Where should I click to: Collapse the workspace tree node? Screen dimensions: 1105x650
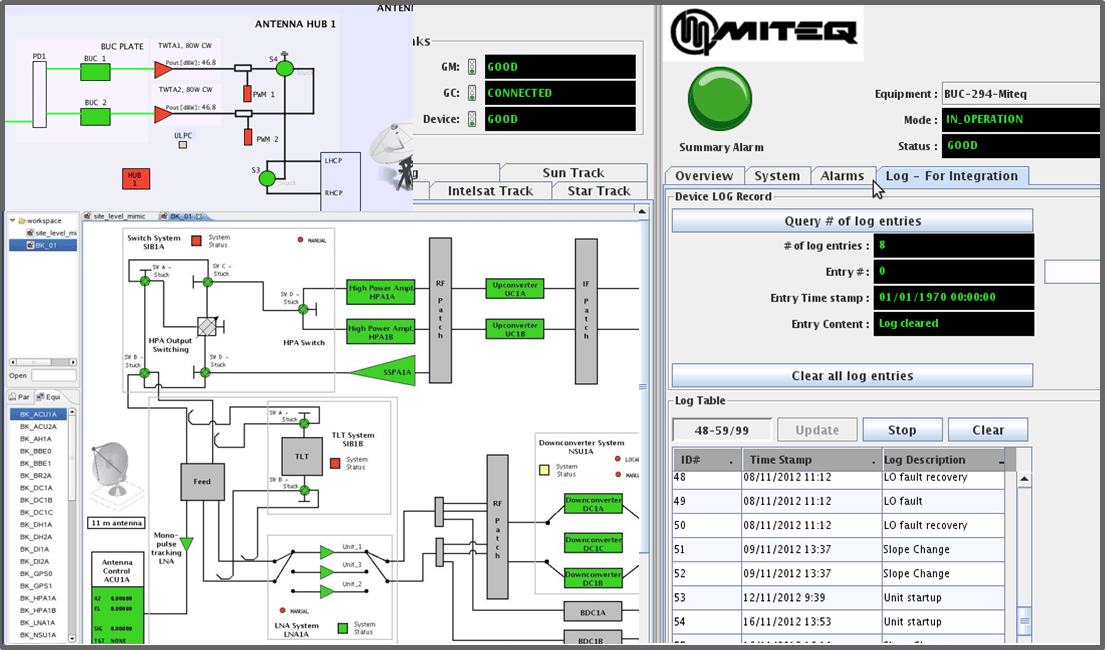[x=13, y=221]
